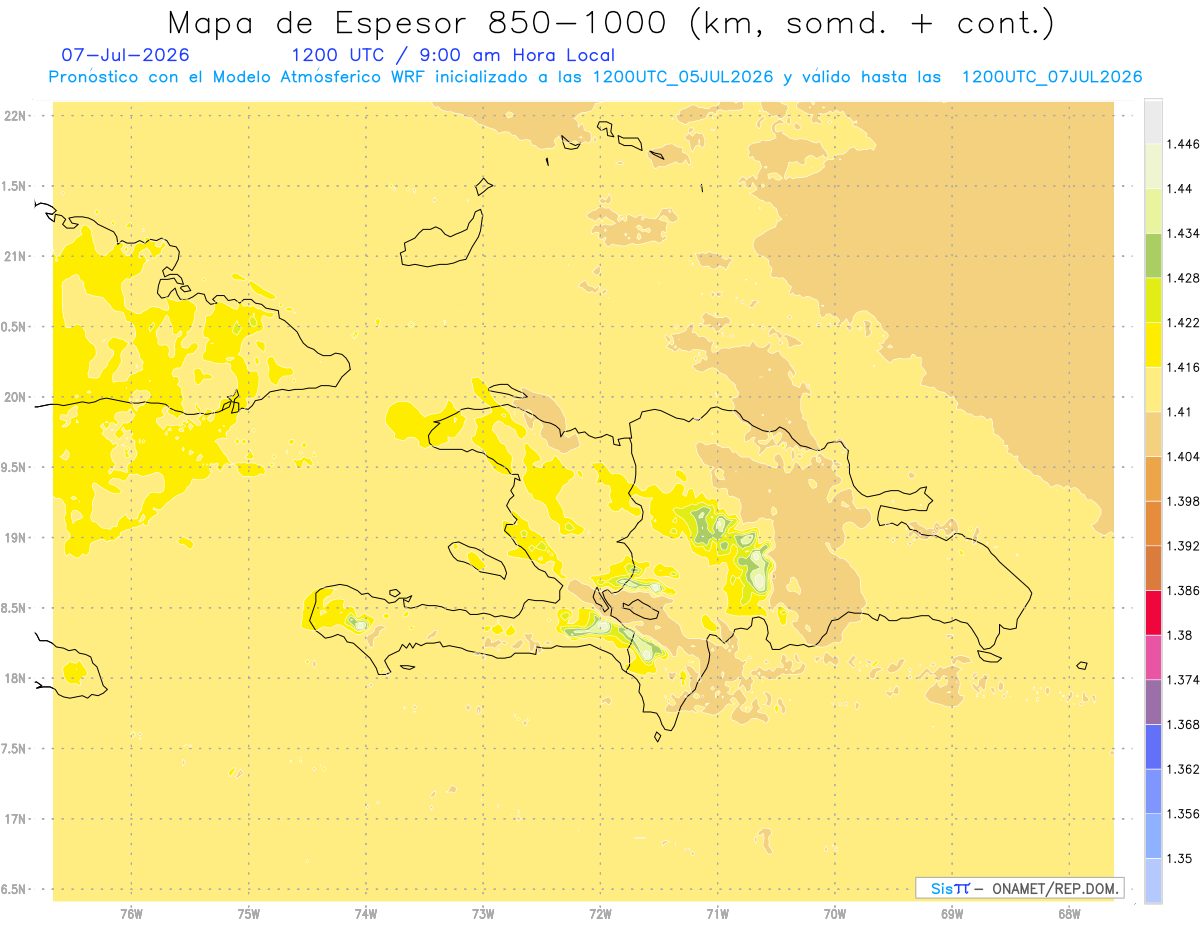Click the 'Sist - ONAMET/REP.DOM.' credit box
The width and height of the screenshot is (1200, 927).
[x=1020, y=888]
